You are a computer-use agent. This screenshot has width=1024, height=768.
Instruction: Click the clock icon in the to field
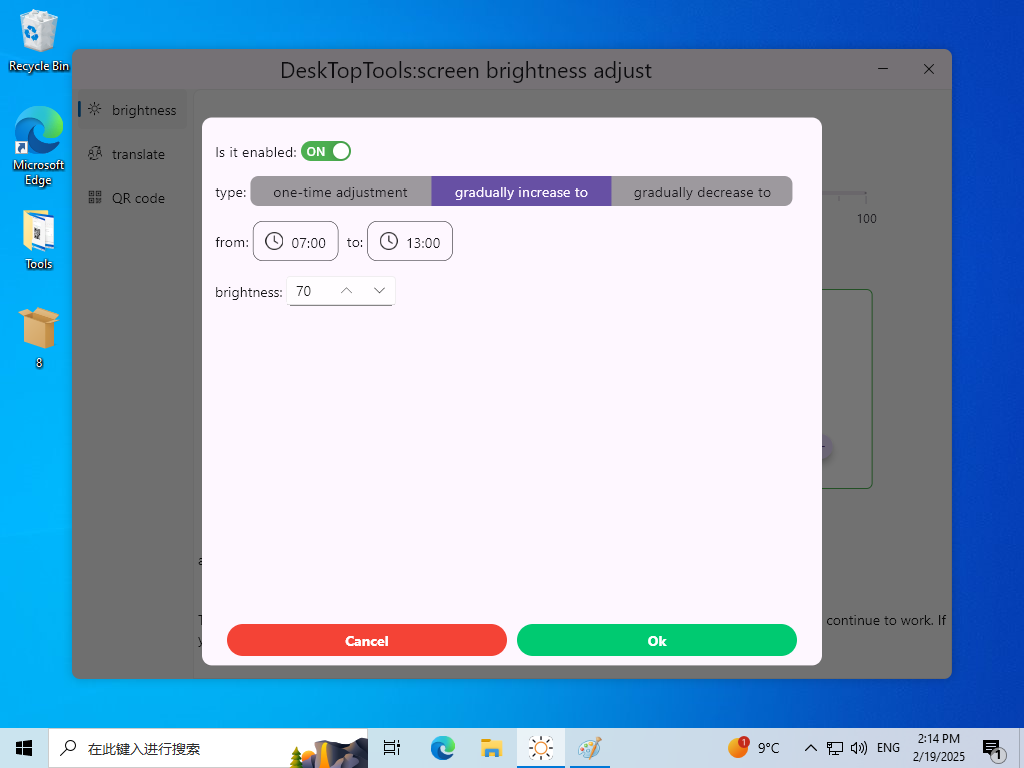pyautogui.click(x=388, y=242)
